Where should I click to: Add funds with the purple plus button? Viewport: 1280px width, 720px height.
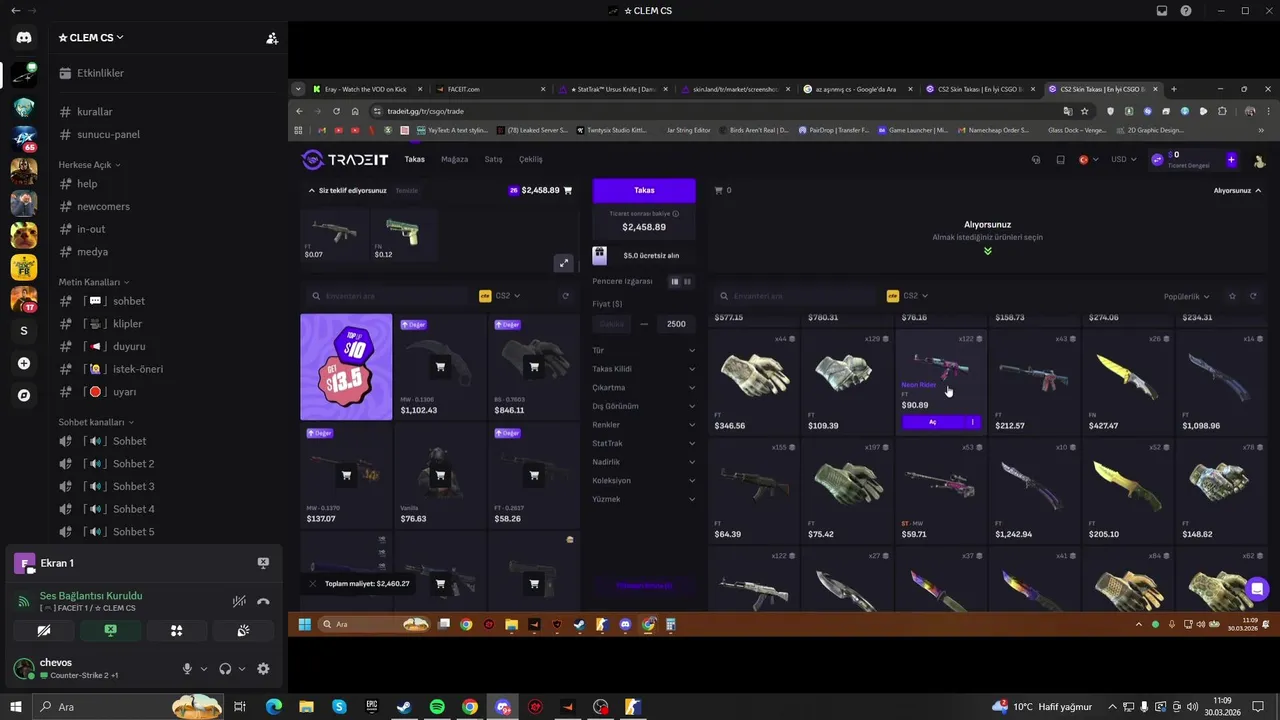pyautogui.click(x=1231, y=160)
